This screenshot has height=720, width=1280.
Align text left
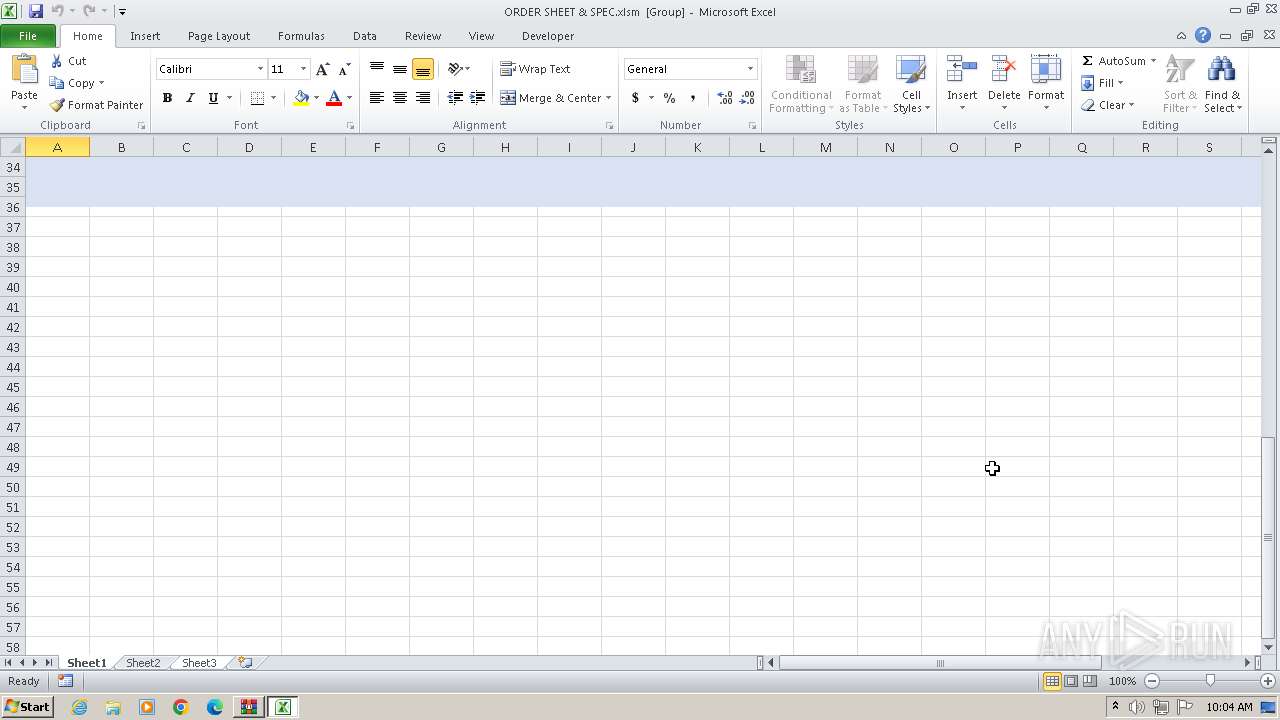[x=377, y=98]
